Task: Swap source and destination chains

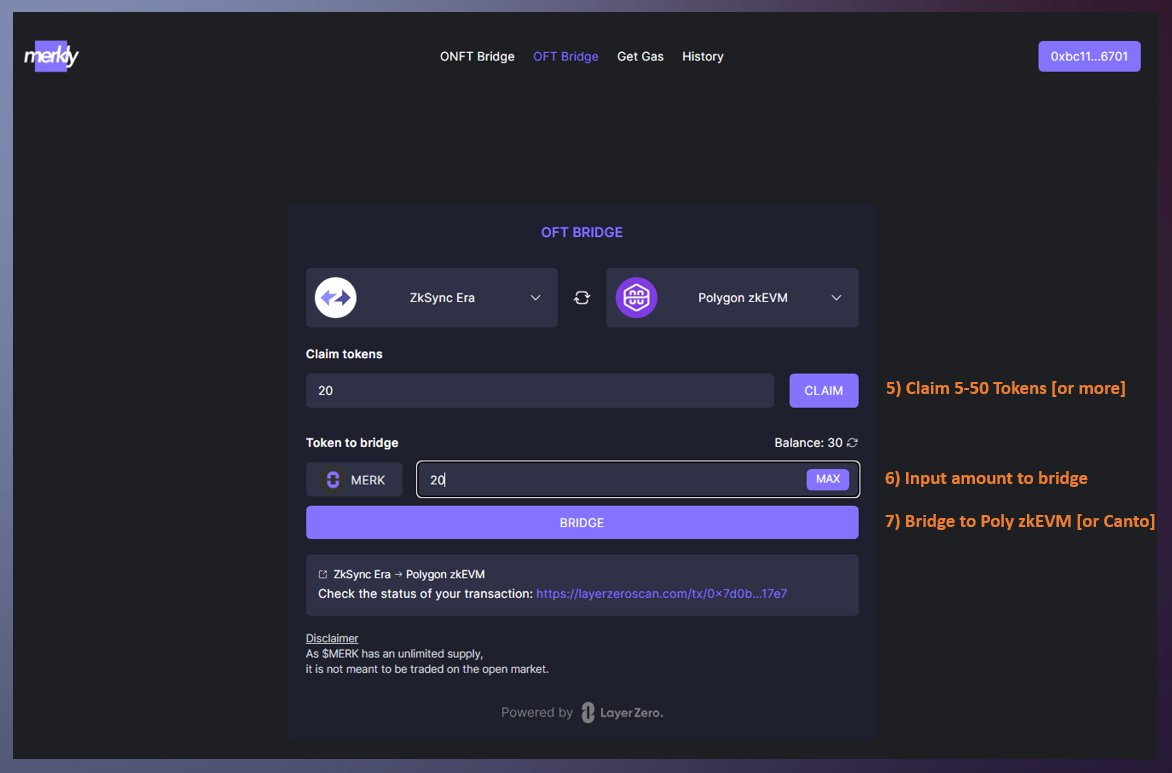Action: click(581, 297)
